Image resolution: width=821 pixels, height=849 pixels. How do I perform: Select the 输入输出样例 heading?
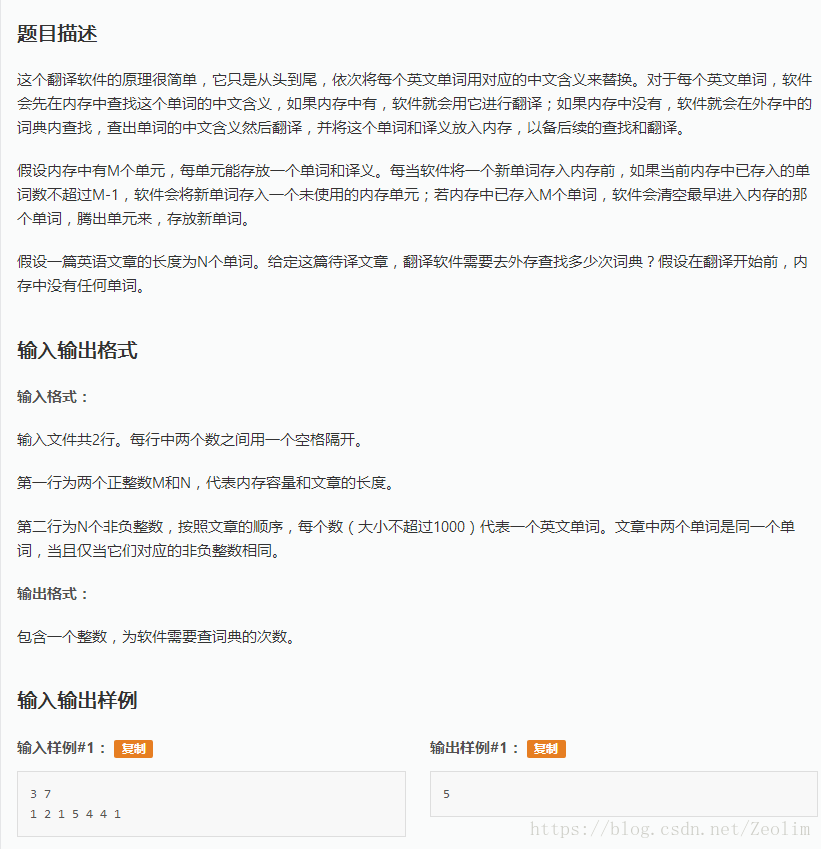(x=77, y=700)
